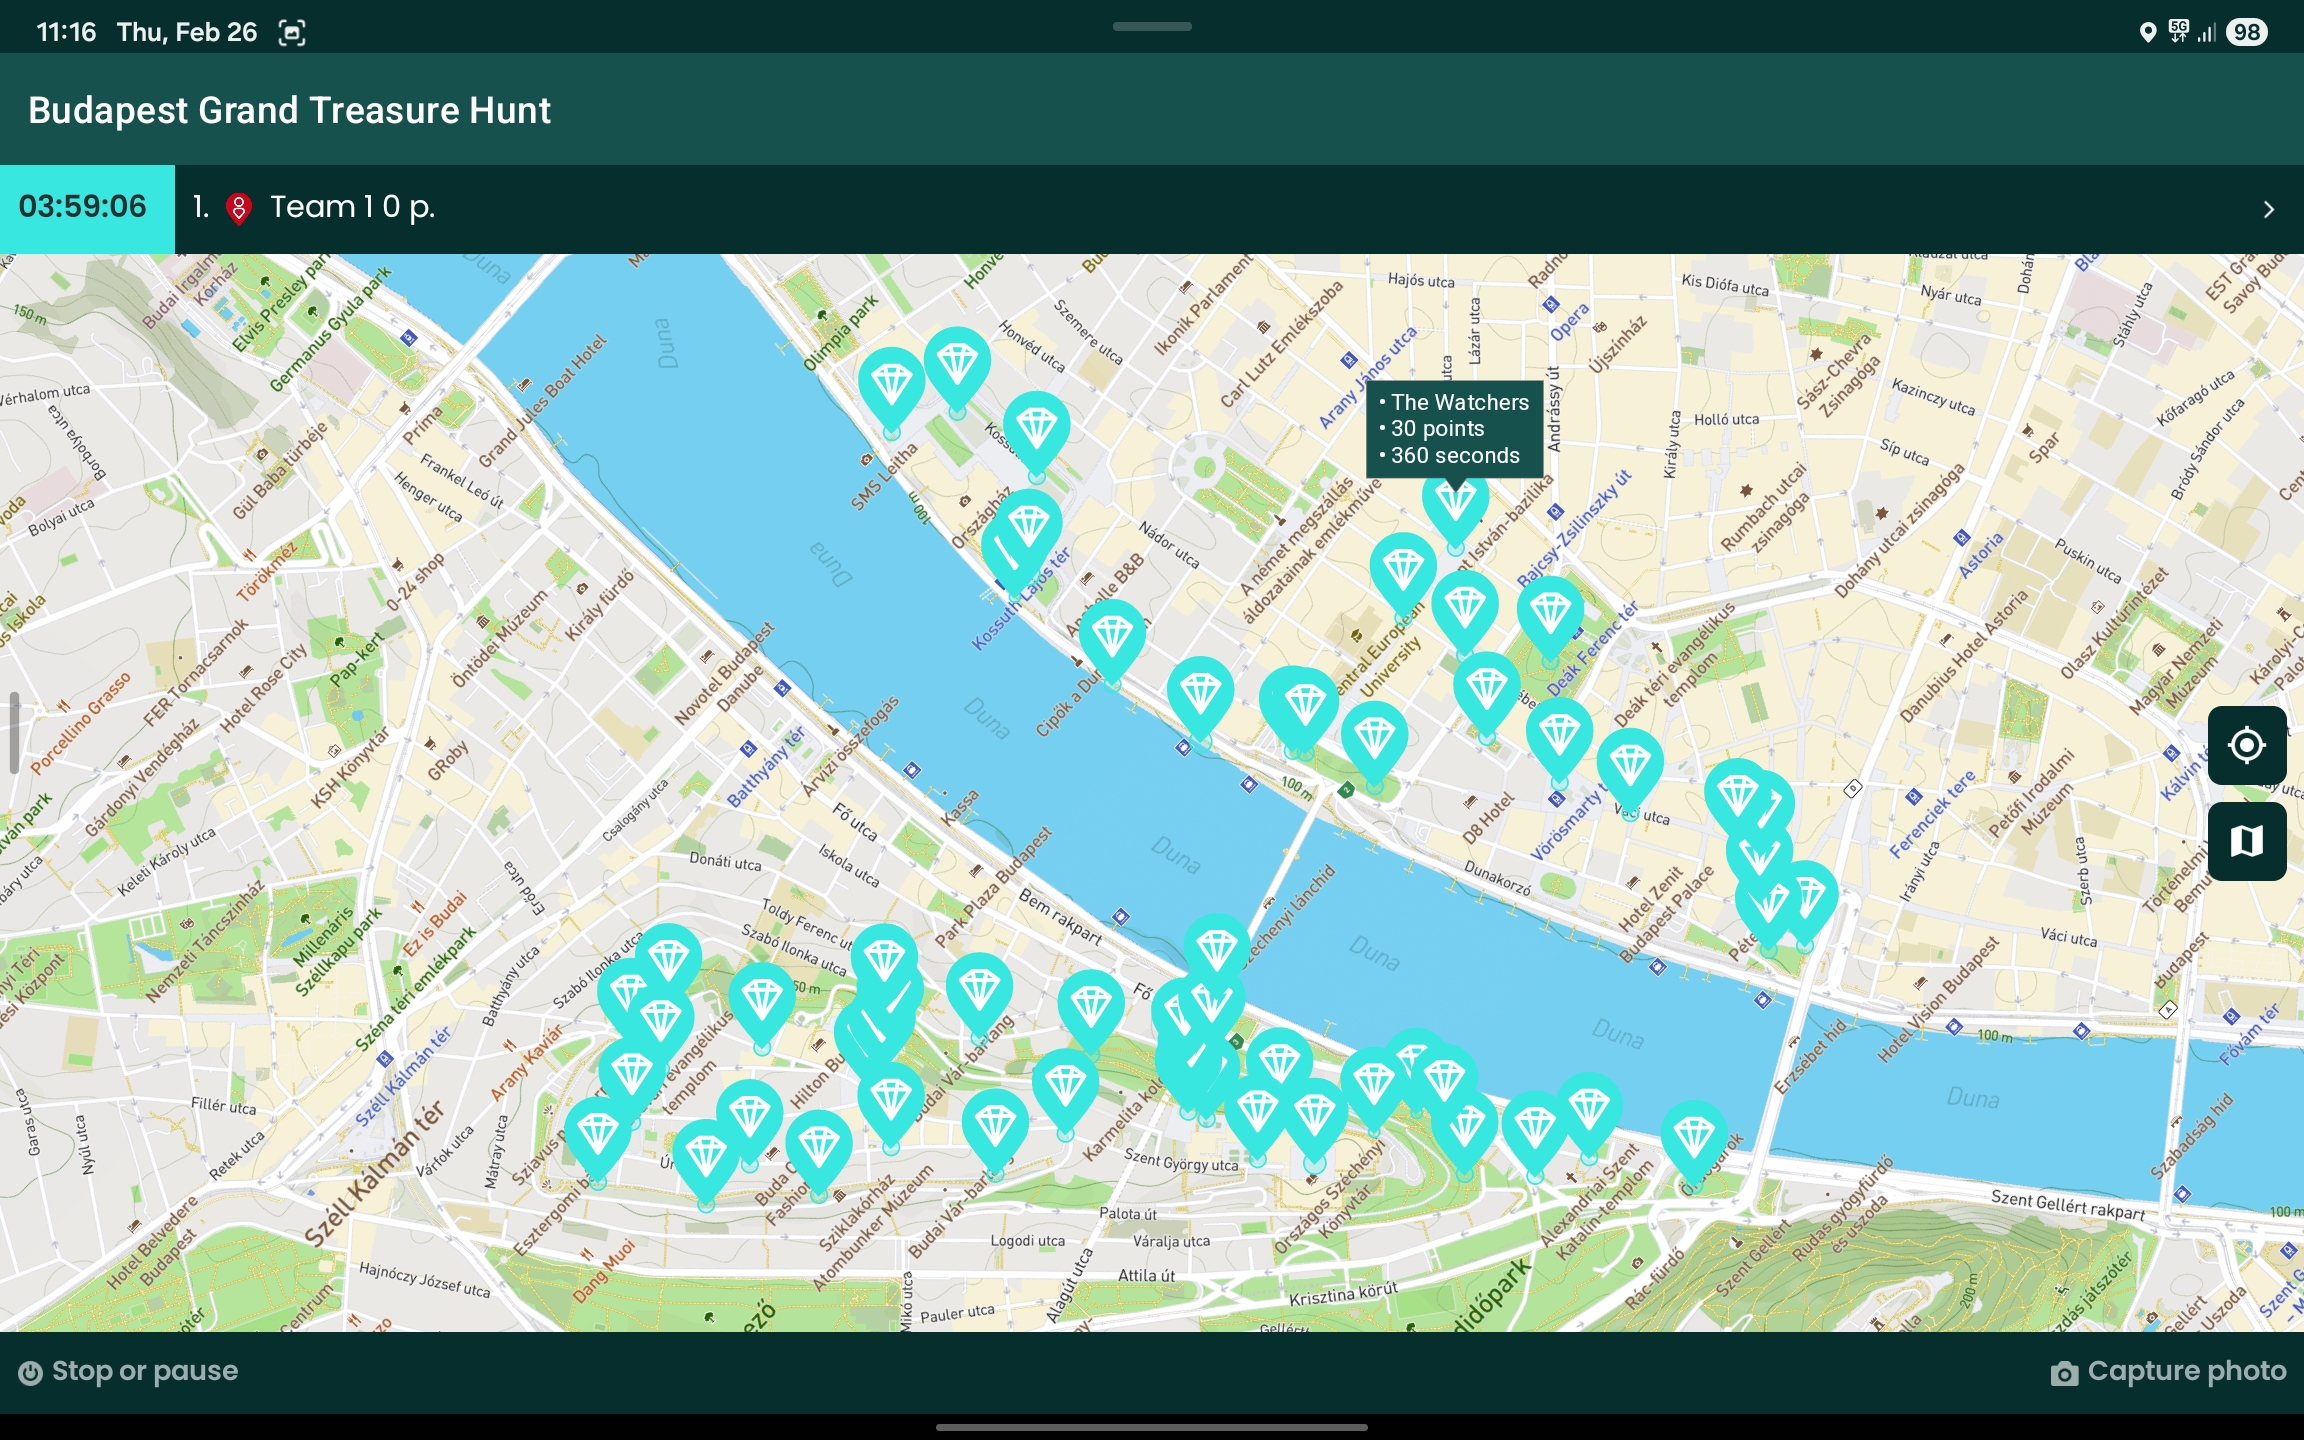The height and width of the screenshot is (1440, 2304).
Task: Tap the Capture photo camera icon
Action: (x=2064, y=1372)
